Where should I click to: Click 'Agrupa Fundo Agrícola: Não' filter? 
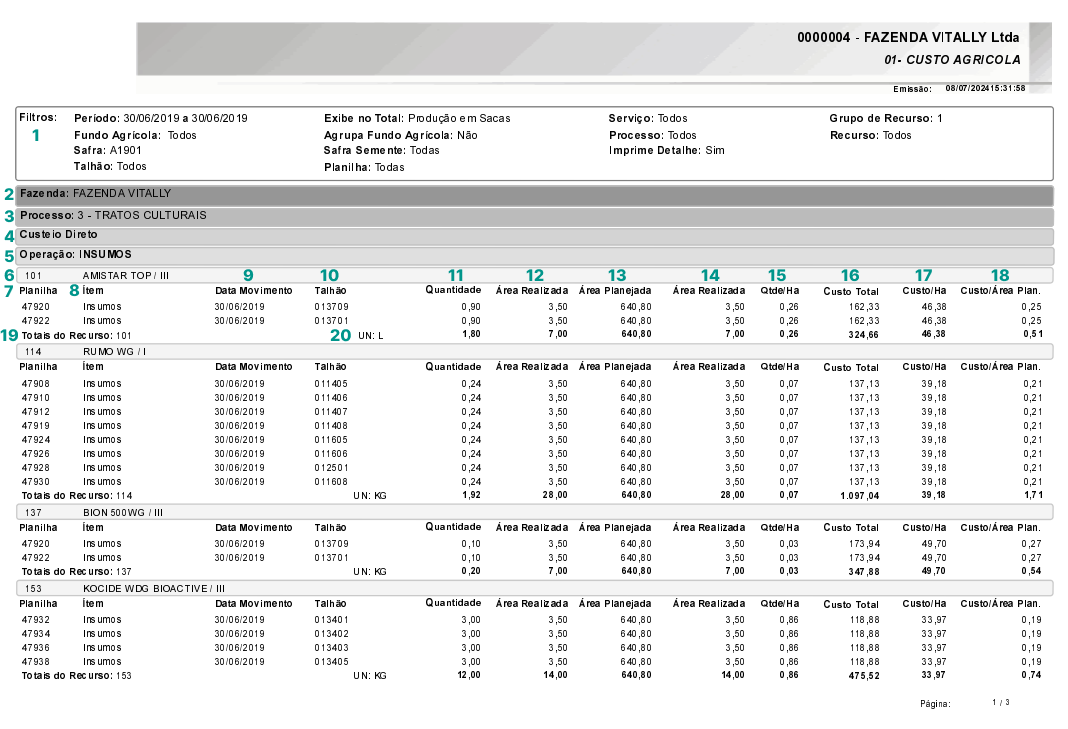point(400,135)
